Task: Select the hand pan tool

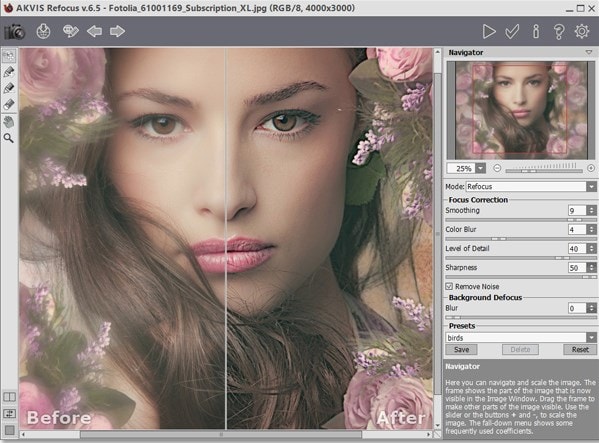Action: [9, 122]
